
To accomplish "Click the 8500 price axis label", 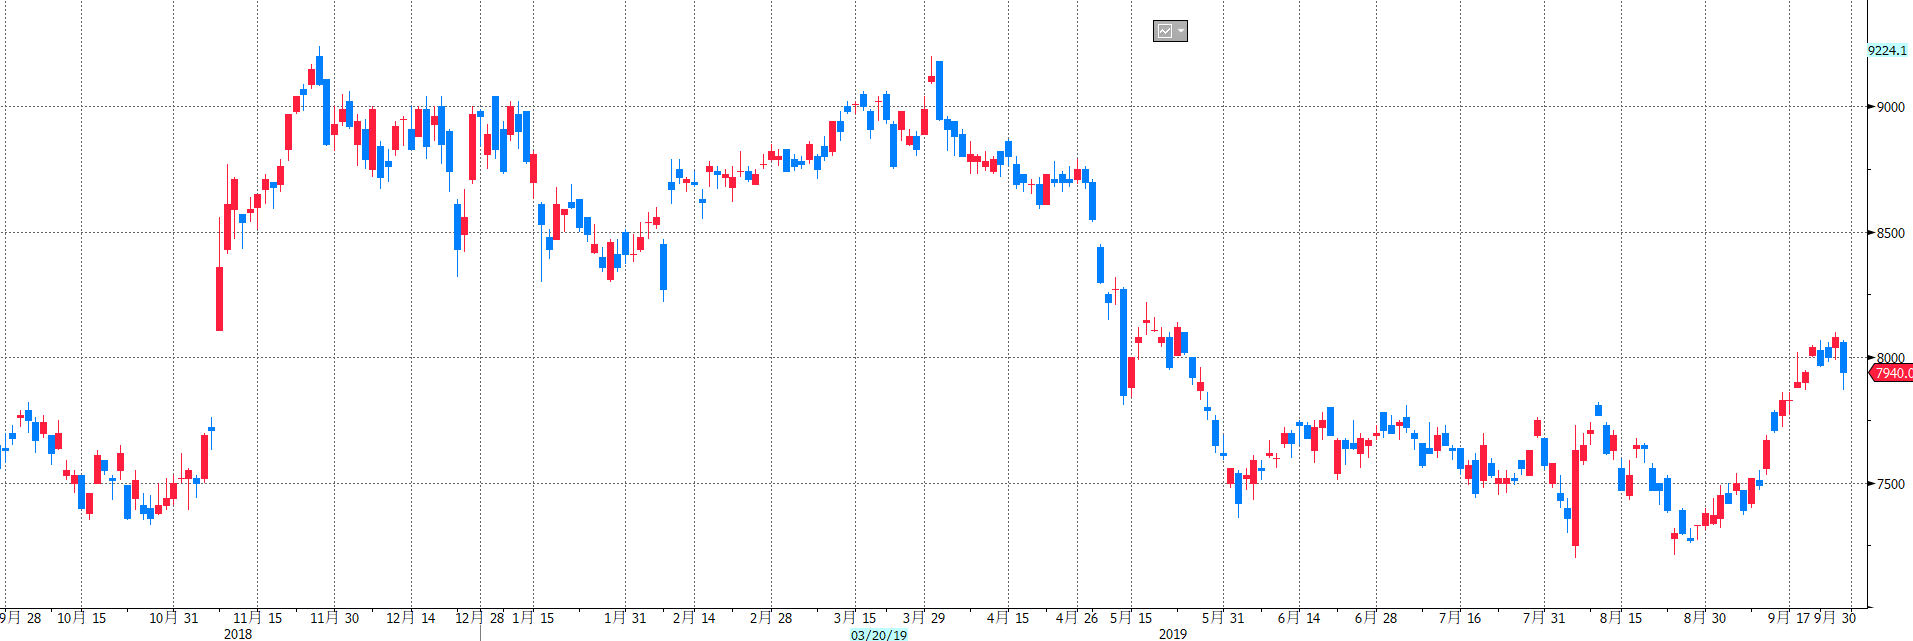I will [x=1890, y=233].
